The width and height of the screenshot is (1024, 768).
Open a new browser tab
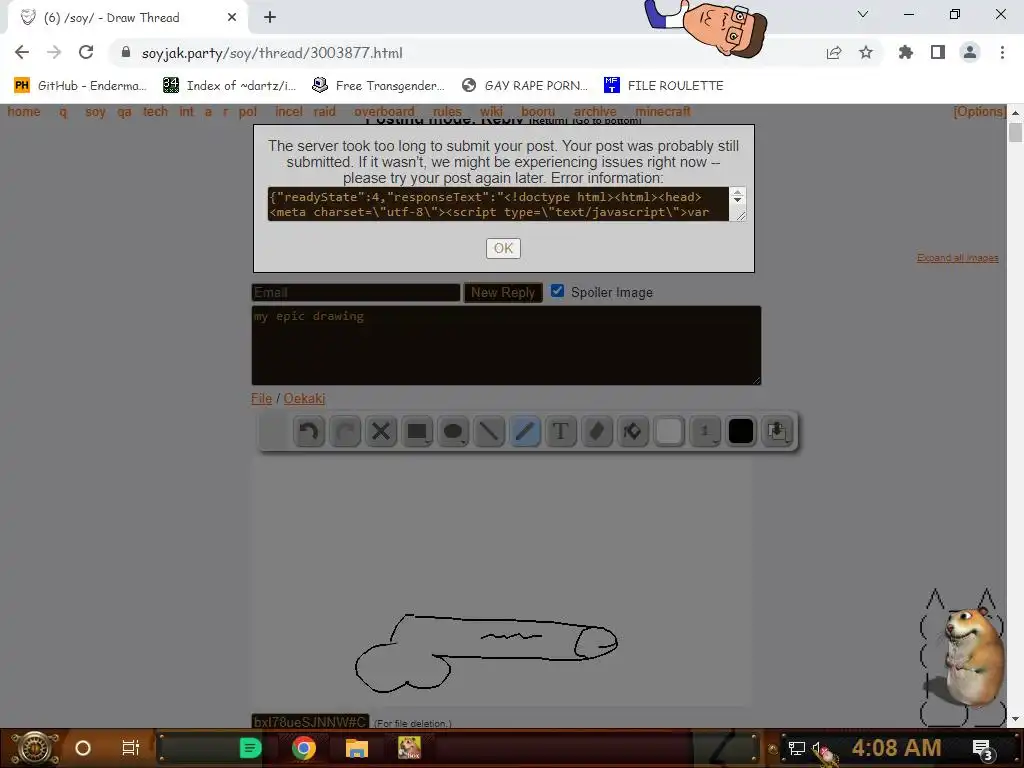point(270,18)
